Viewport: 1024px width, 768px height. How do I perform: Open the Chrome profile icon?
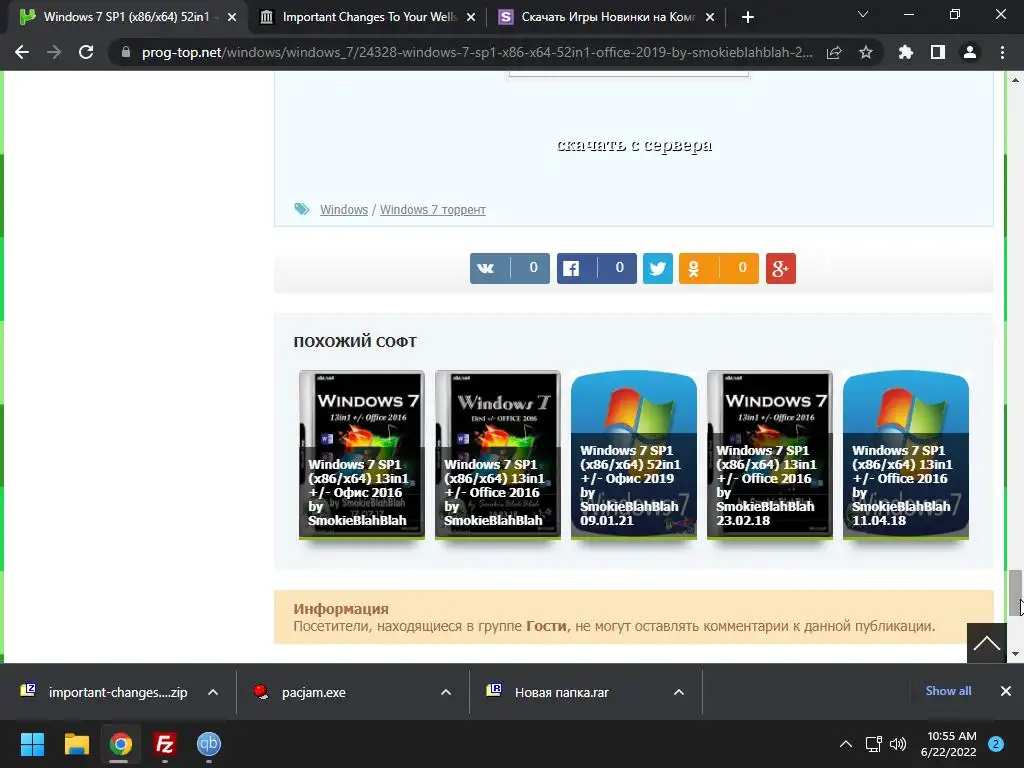970,52
